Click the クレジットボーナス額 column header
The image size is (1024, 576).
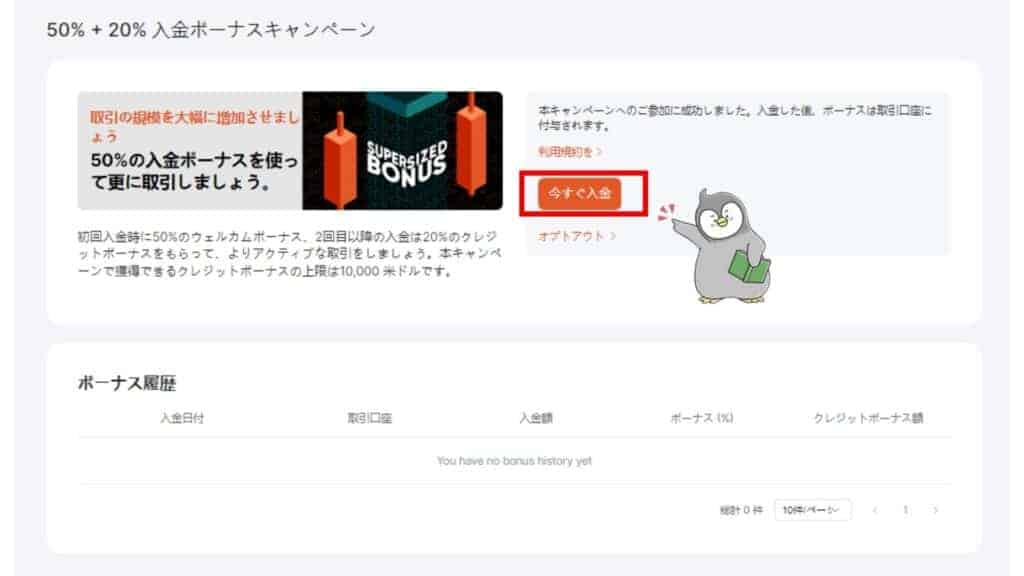click(x=868, y=418)
